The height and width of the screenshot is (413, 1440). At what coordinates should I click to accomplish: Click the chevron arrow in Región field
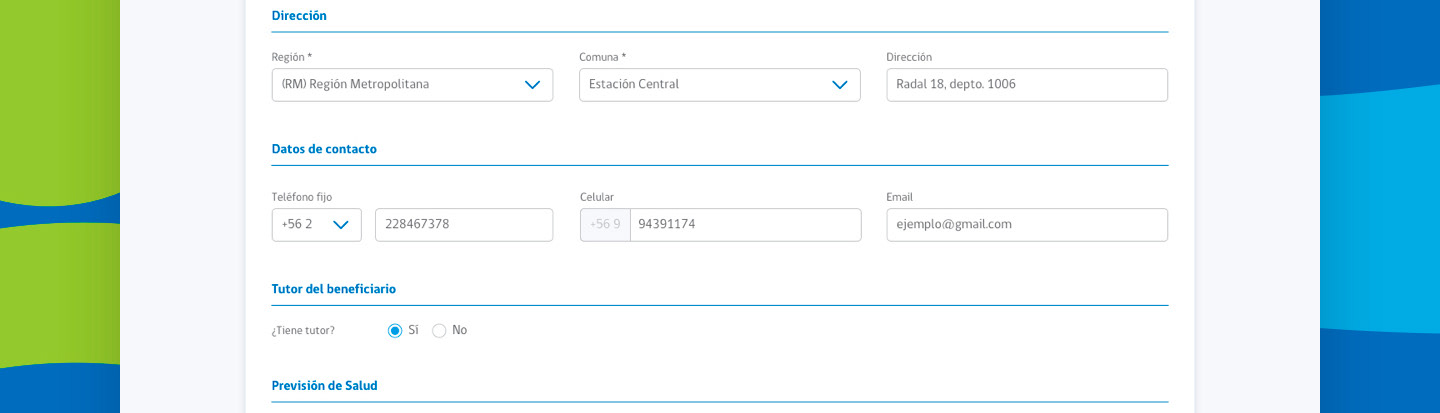point(532,85)
